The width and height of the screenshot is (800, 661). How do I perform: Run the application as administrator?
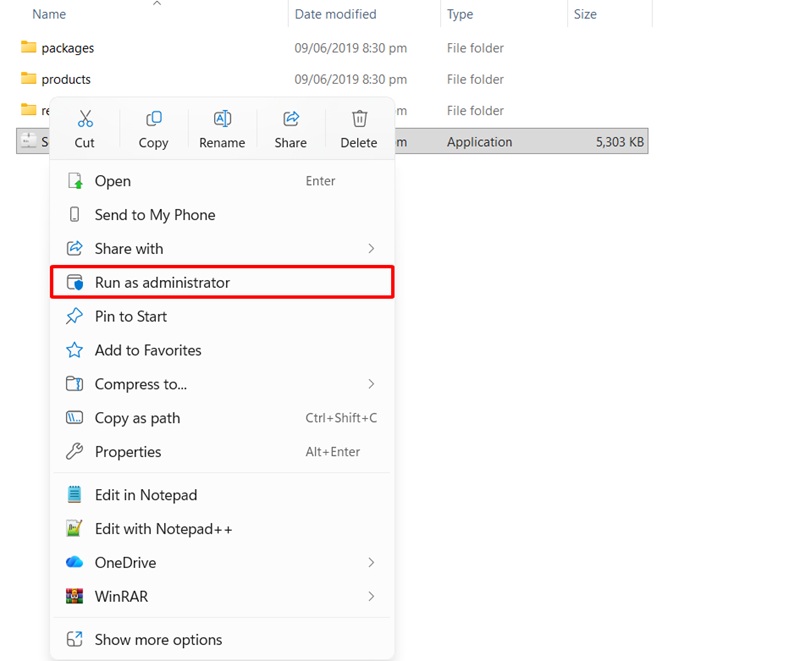coord(160,282)
